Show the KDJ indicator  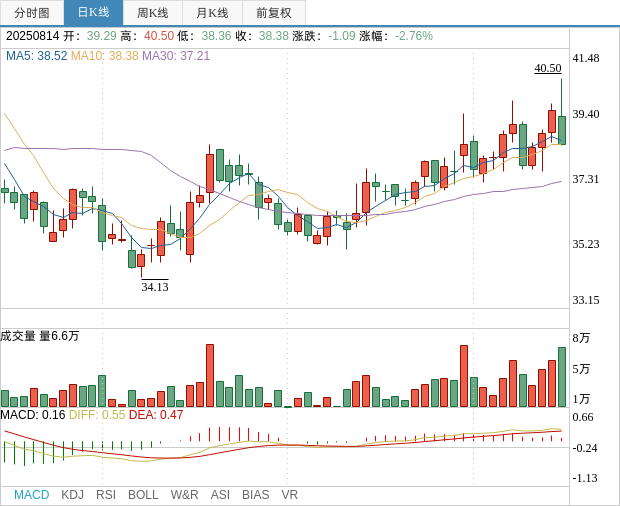pyautogui.click(x=72, y=495)
